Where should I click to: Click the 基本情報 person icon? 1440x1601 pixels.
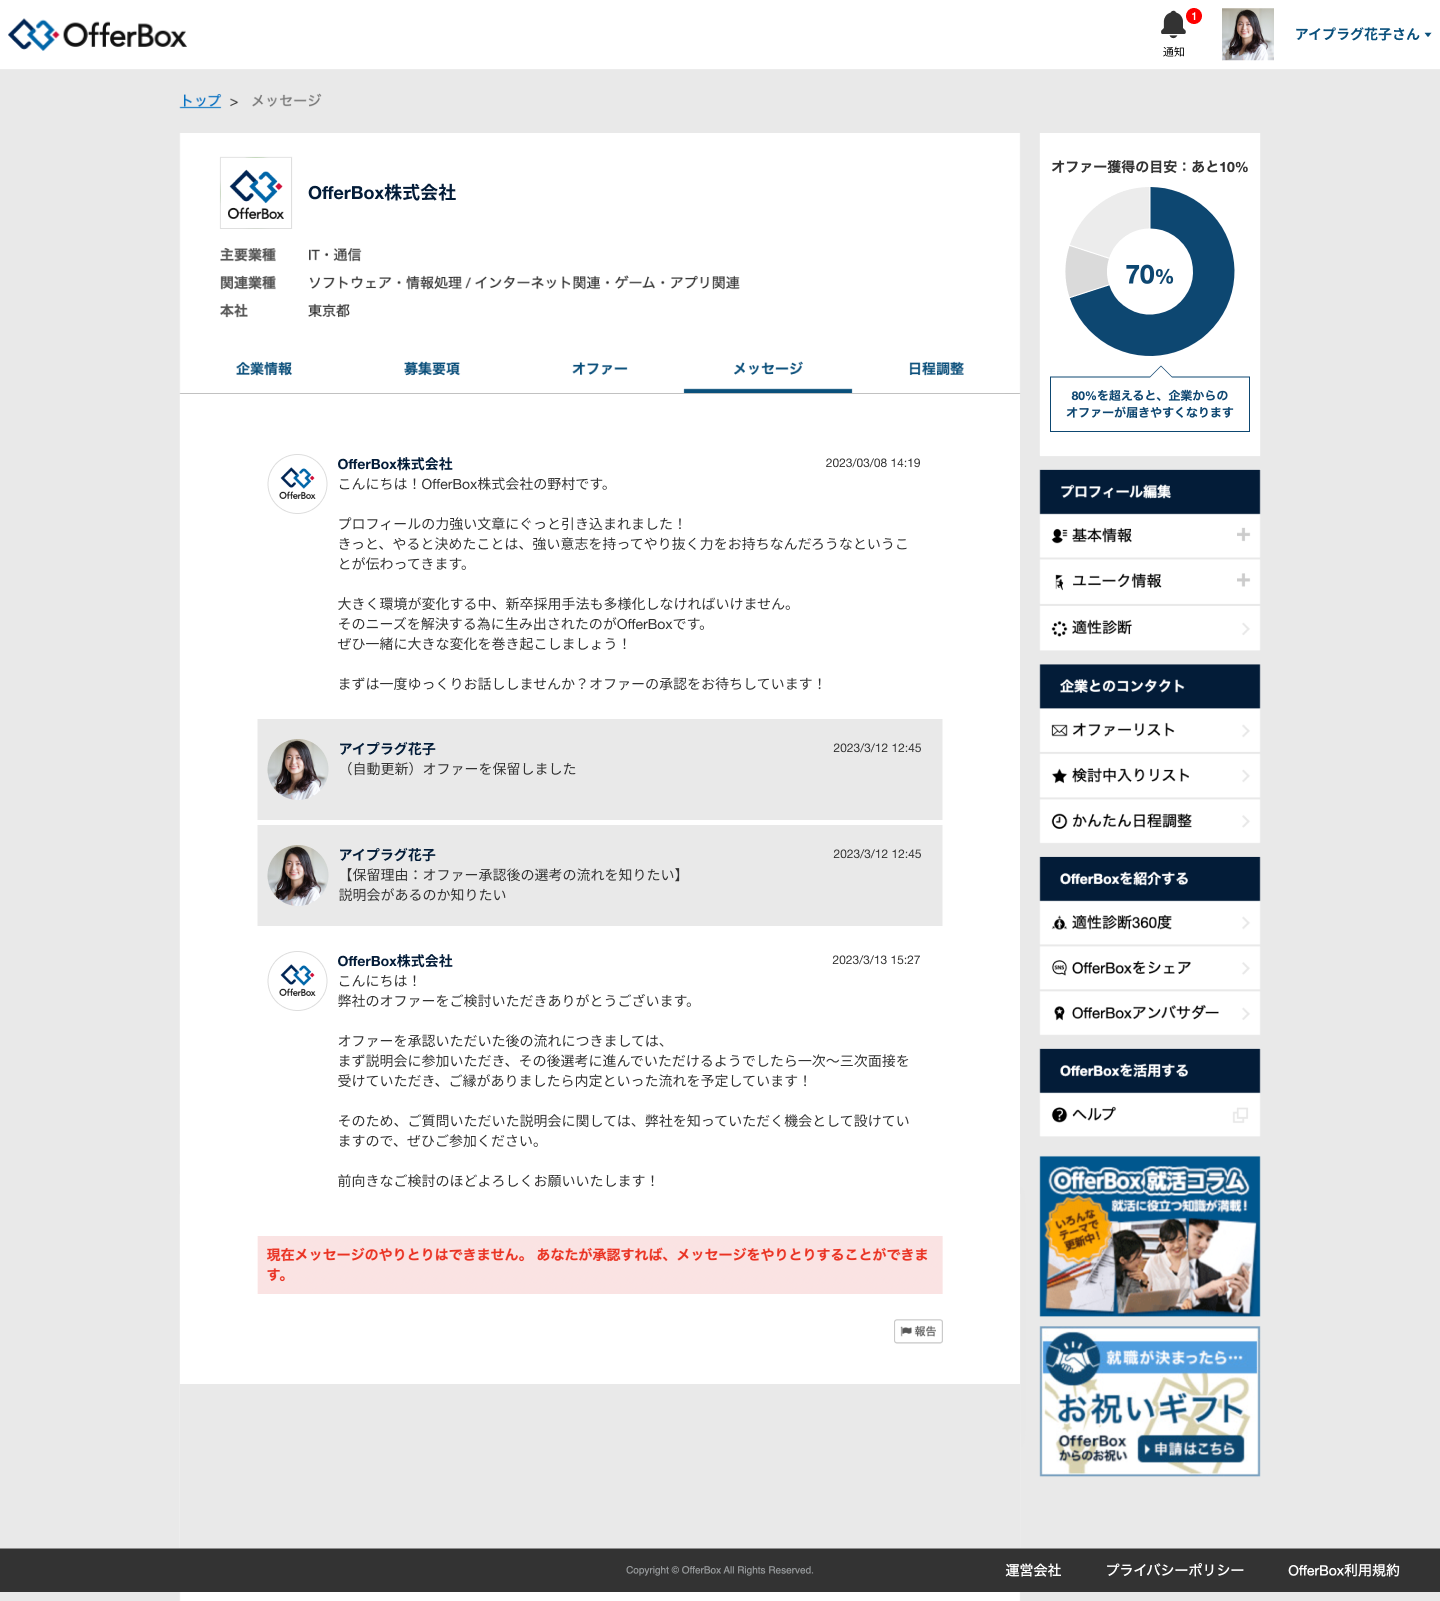coord(1059,536)
